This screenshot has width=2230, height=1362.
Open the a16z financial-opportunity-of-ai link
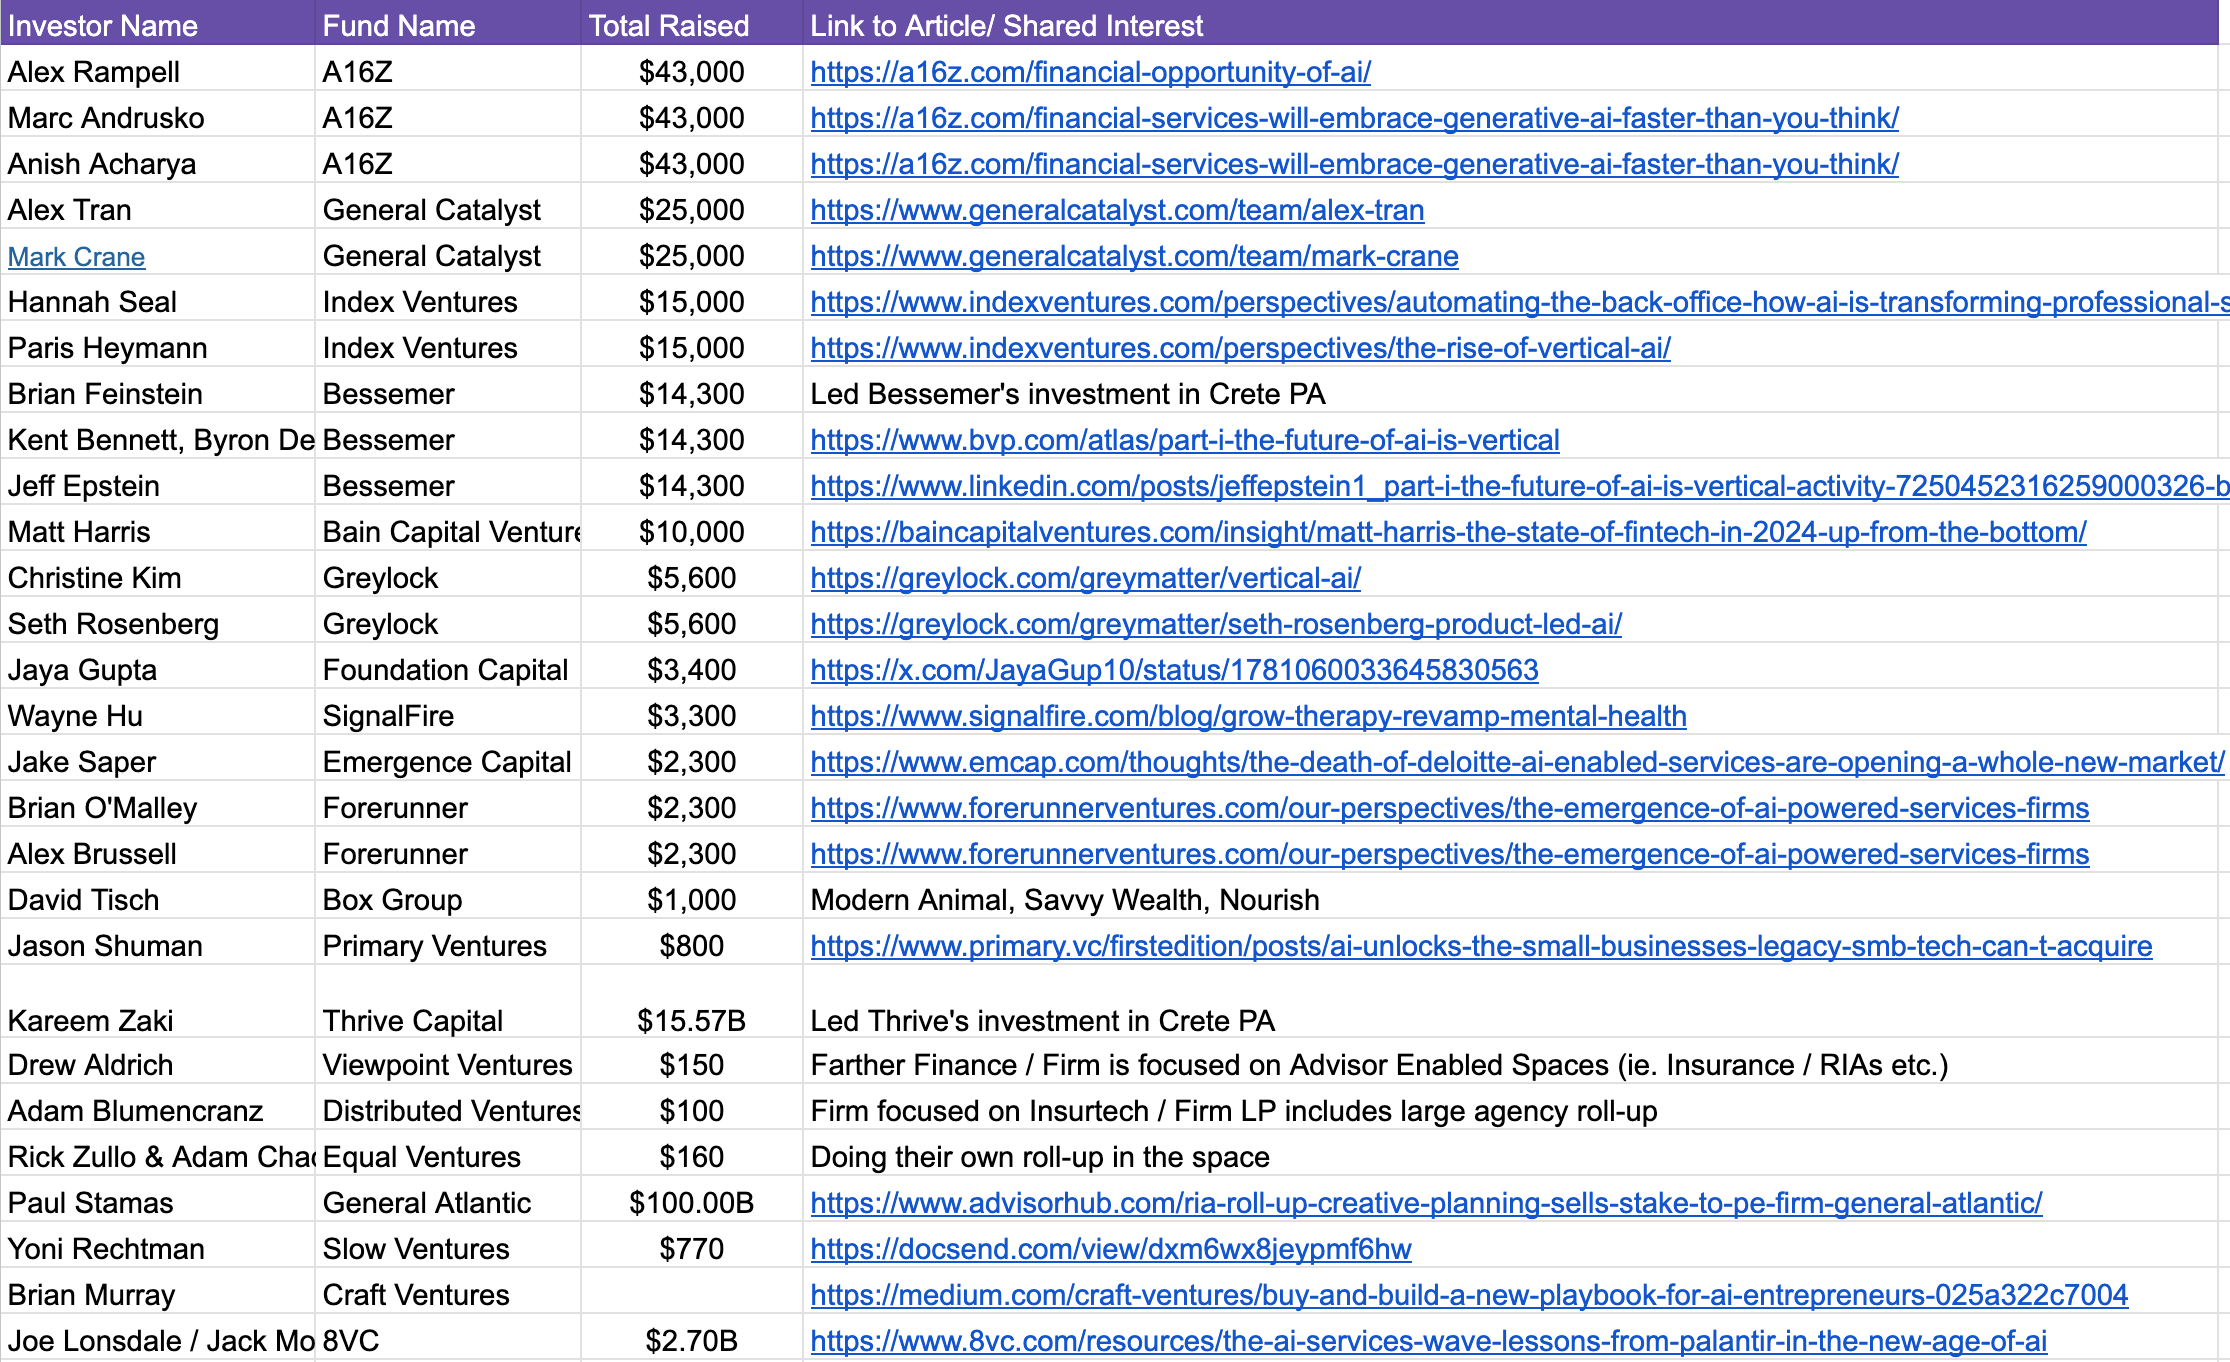pyautogui.click(x=1090, y=72)
